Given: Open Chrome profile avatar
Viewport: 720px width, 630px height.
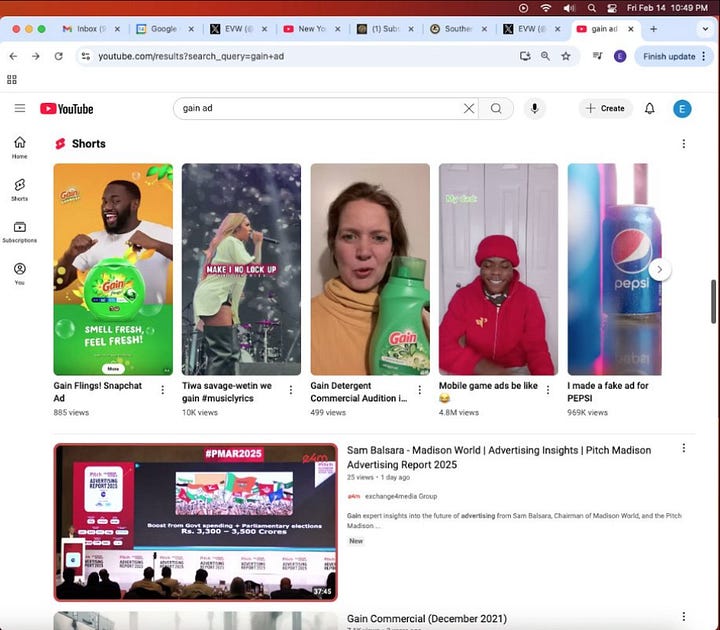Looking at the screenshot, I should 620,56.
